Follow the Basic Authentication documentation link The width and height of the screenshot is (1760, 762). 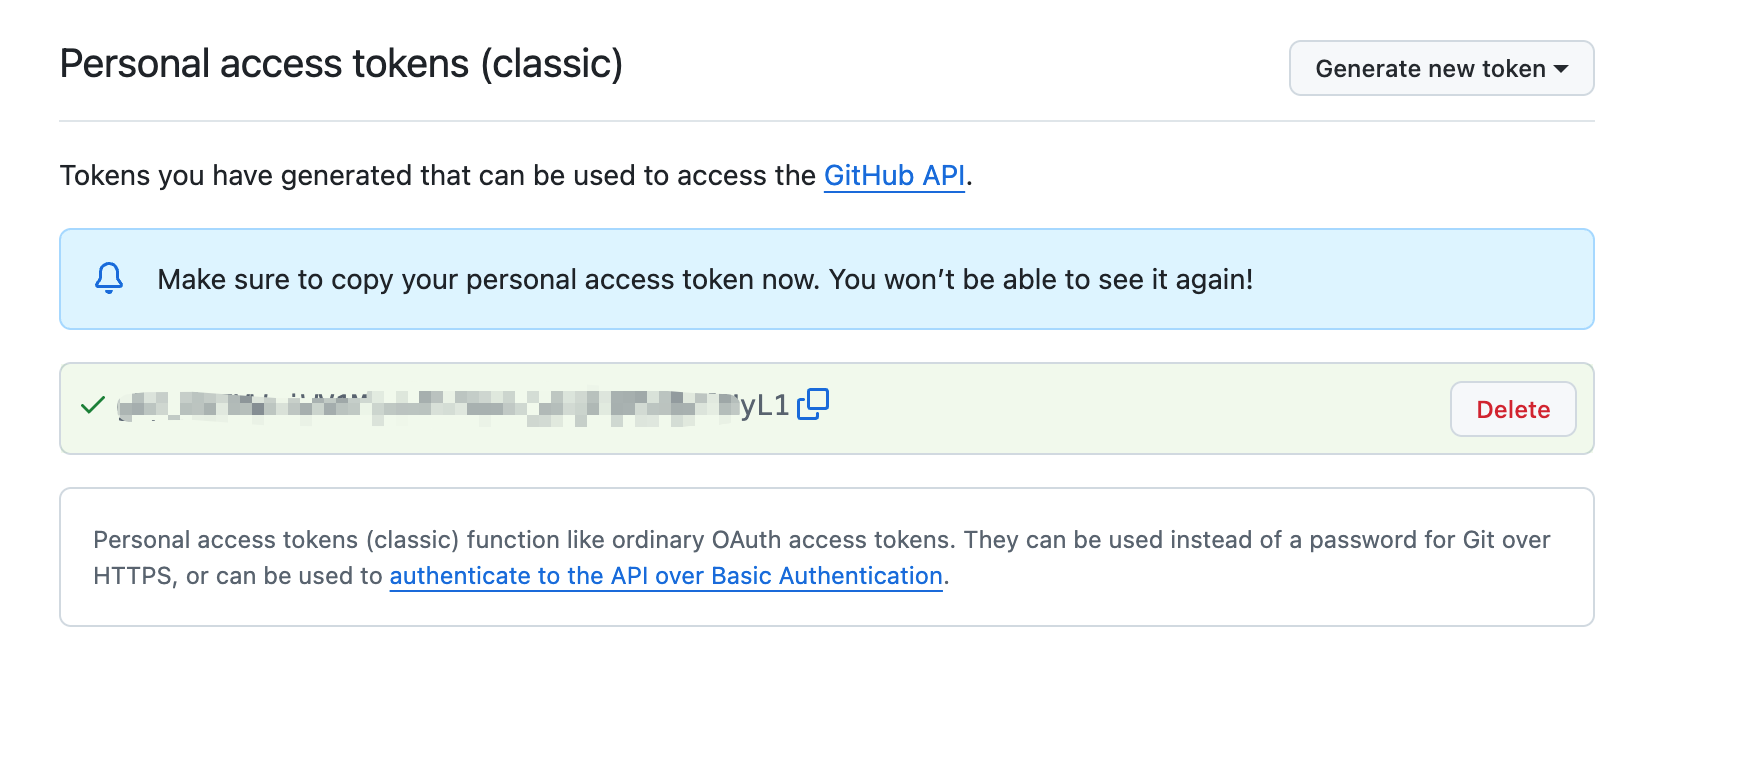(x=666, y=576)
